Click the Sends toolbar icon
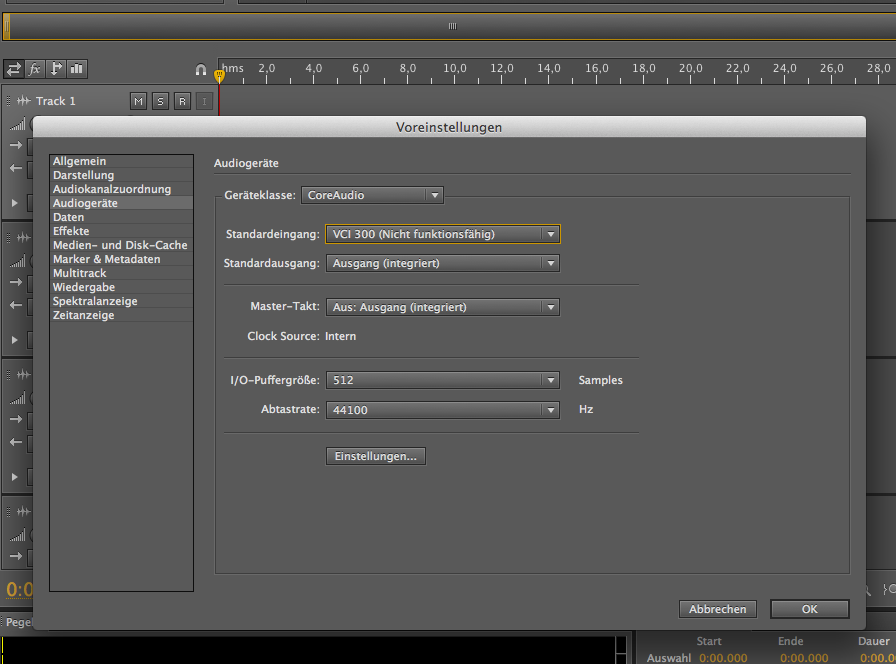 tap(56, 69)
